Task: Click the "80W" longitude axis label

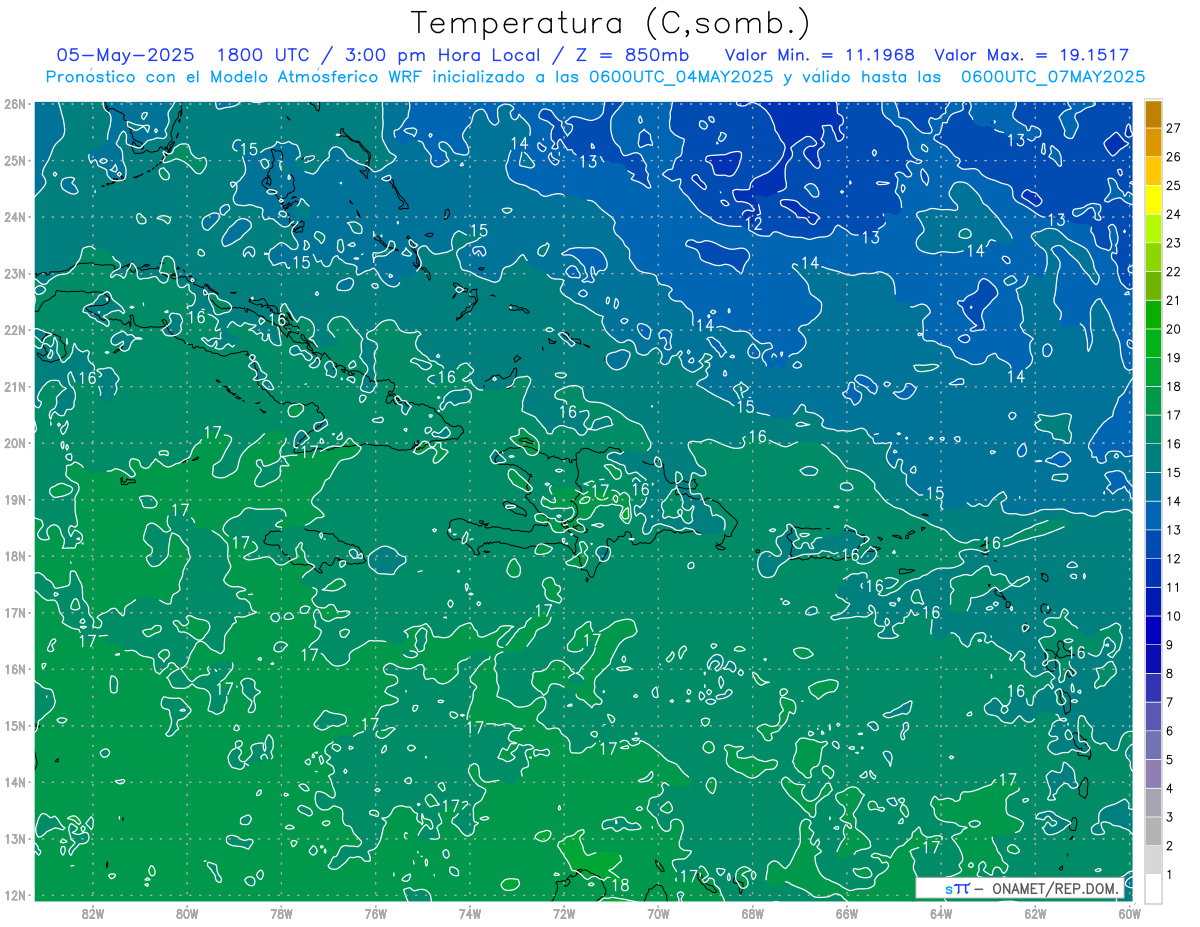Action: coord(187,913)
